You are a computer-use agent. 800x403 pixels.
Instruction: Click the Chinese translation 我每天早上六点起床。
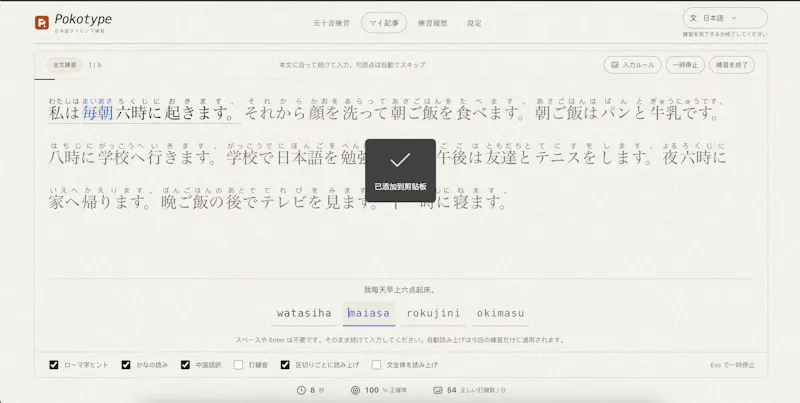coord(399,290)
